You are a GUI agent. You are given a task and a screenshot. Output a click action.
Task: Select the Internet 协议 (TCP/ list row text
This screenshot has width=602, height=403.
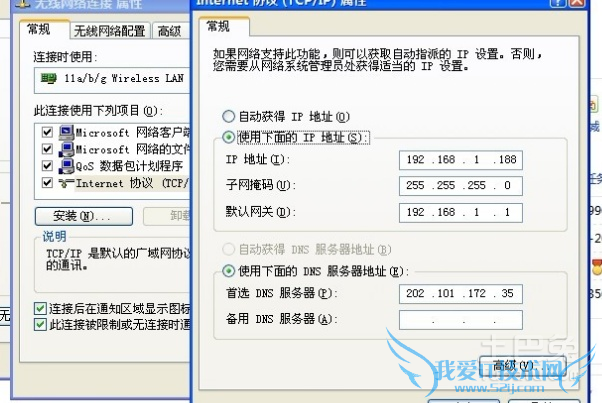(x=132, y=183)
